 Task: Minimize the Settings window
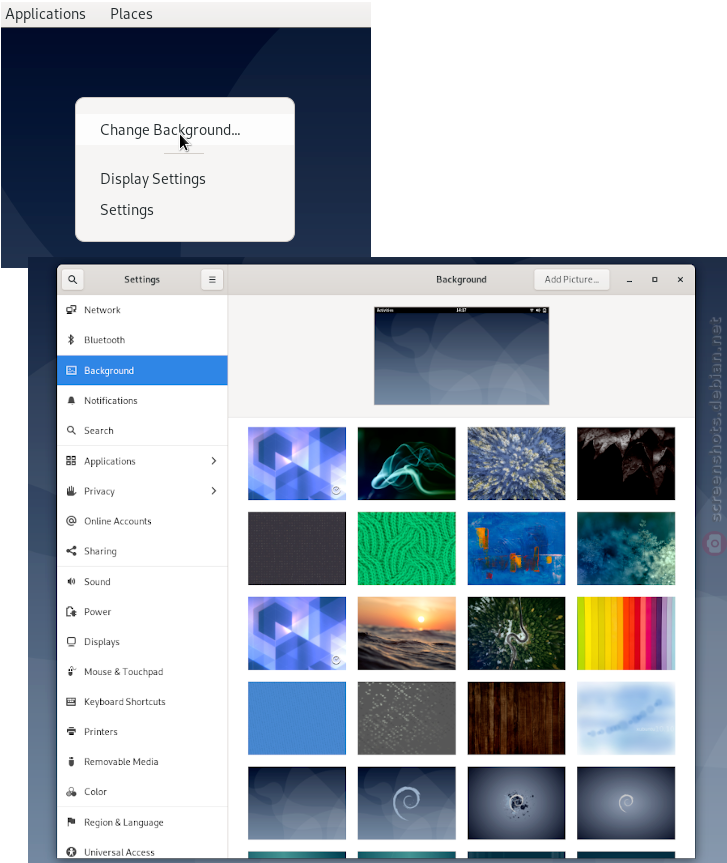tap(629, 280)
